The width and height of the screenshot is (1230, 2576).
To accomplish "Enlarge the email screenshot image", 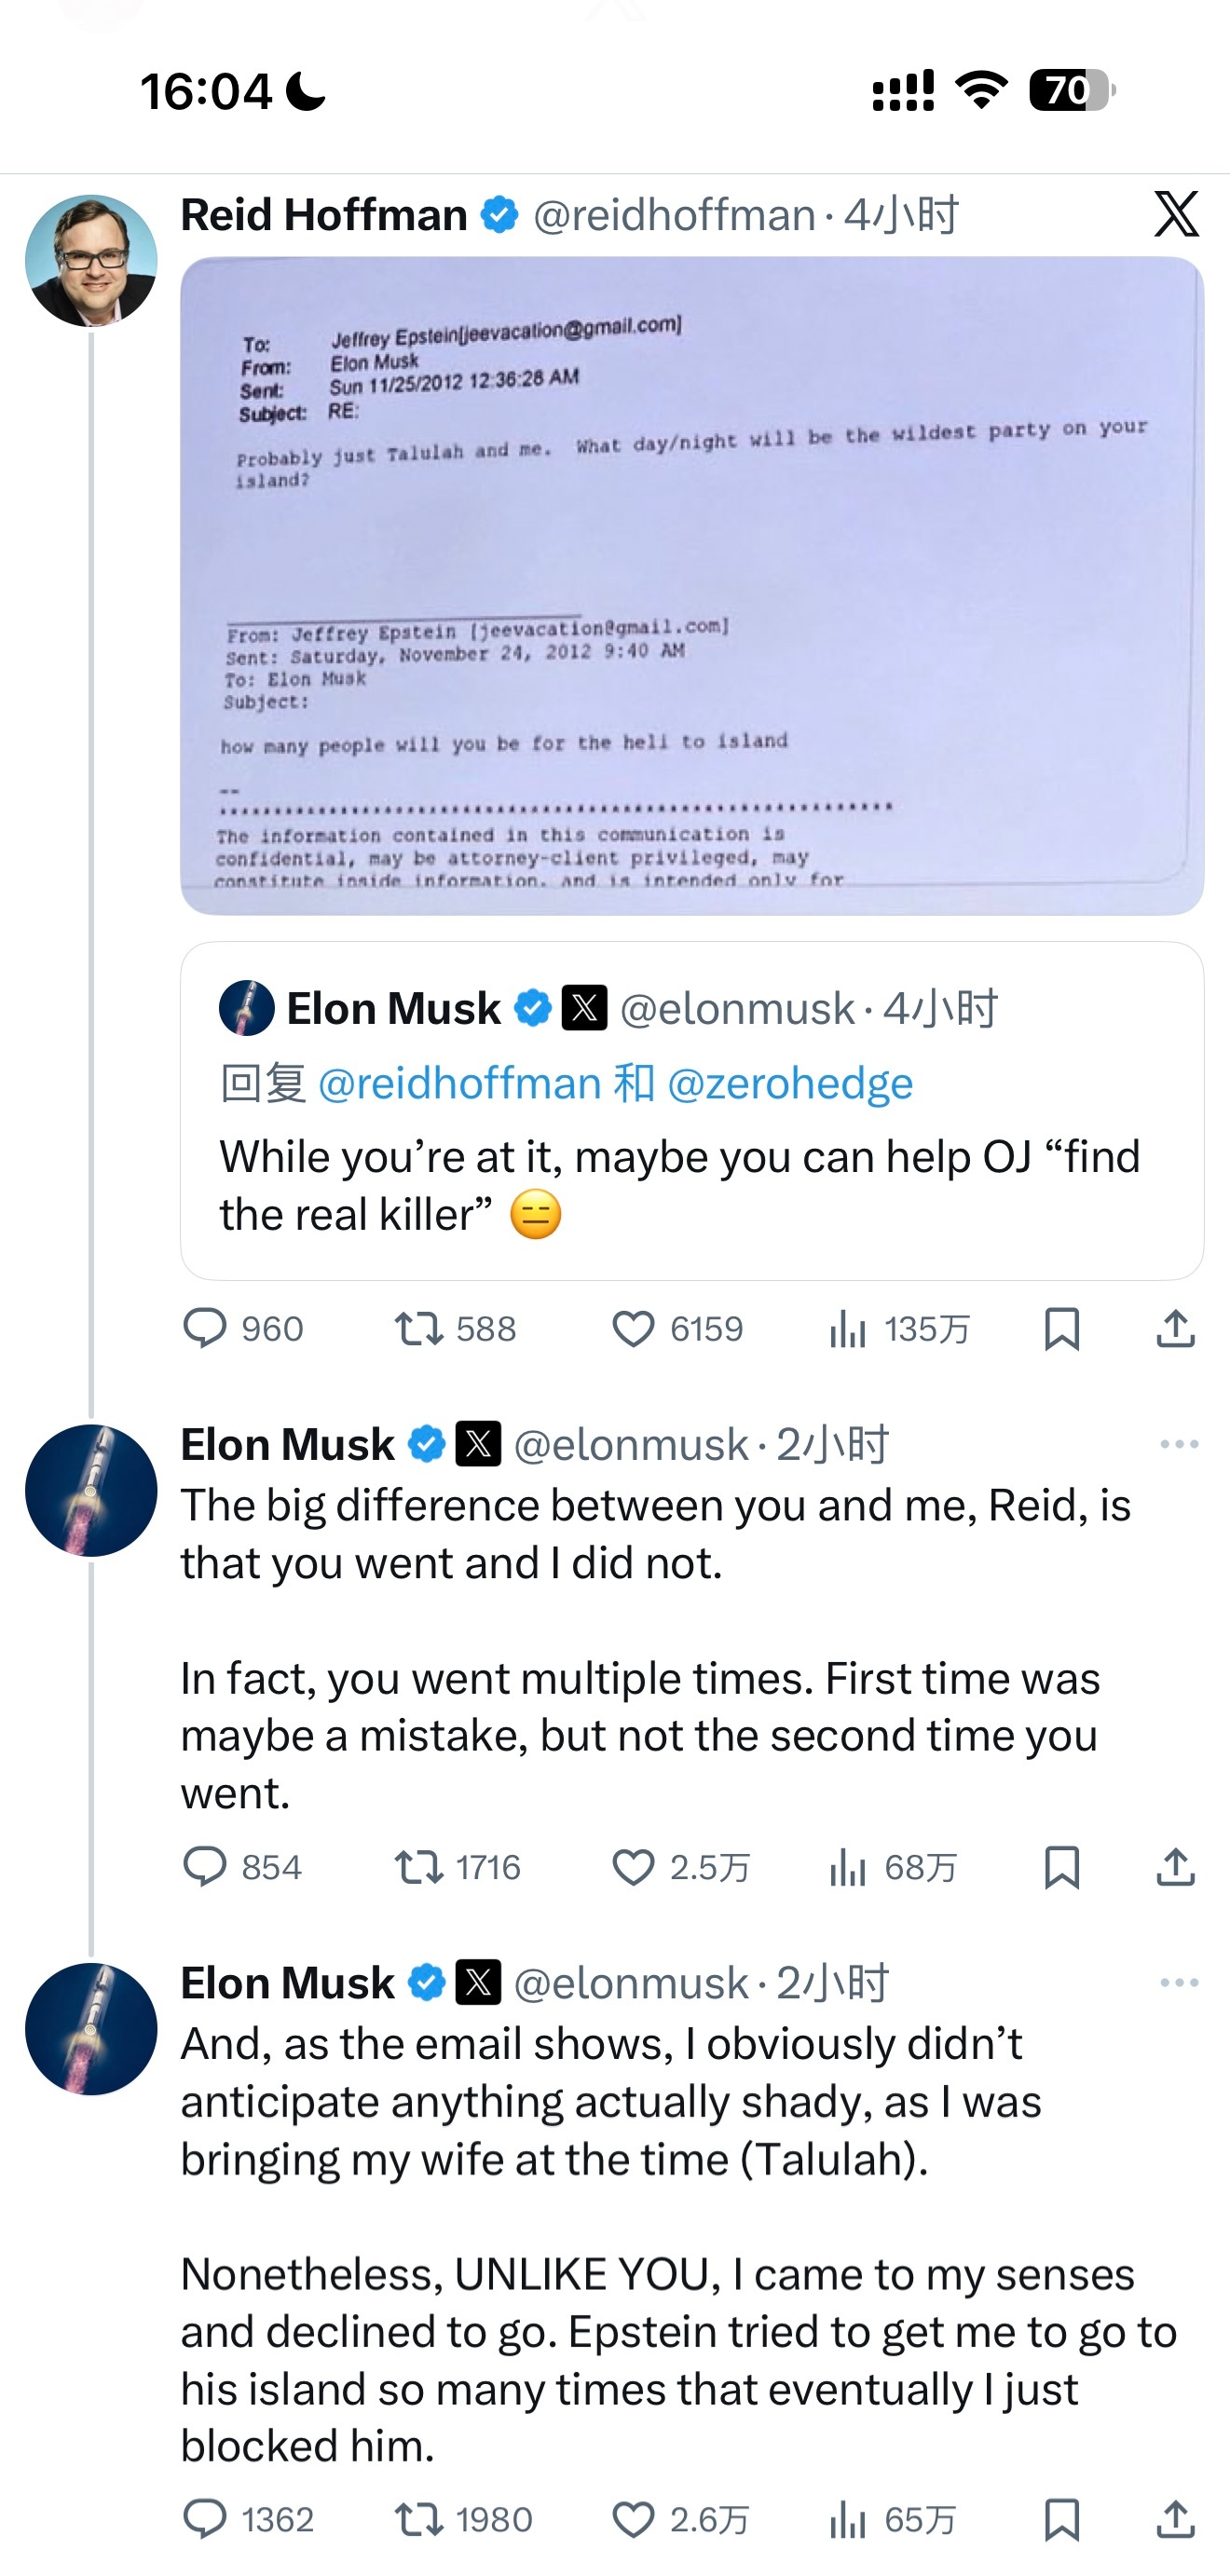I will (691, 585).
